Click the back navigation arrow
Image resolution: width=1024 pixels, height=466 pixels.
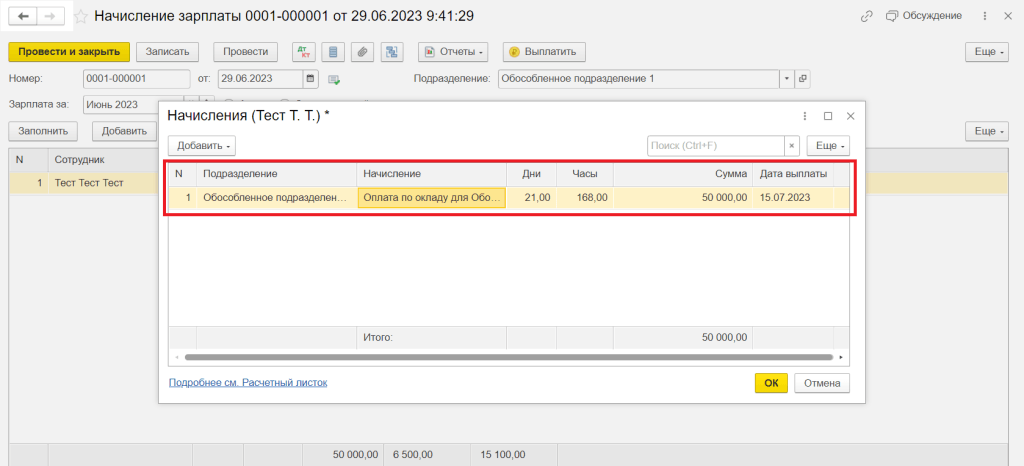coord(23,16)
